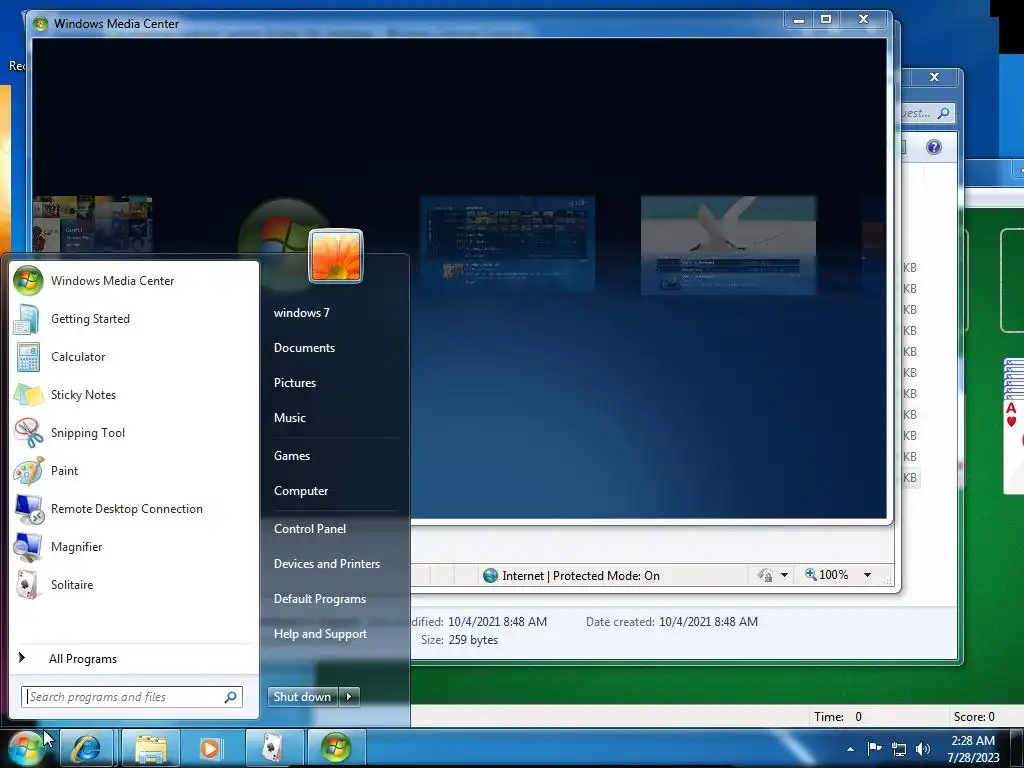
Task: Switch to Solitaire taskbar button
Action: coord(274,748)
